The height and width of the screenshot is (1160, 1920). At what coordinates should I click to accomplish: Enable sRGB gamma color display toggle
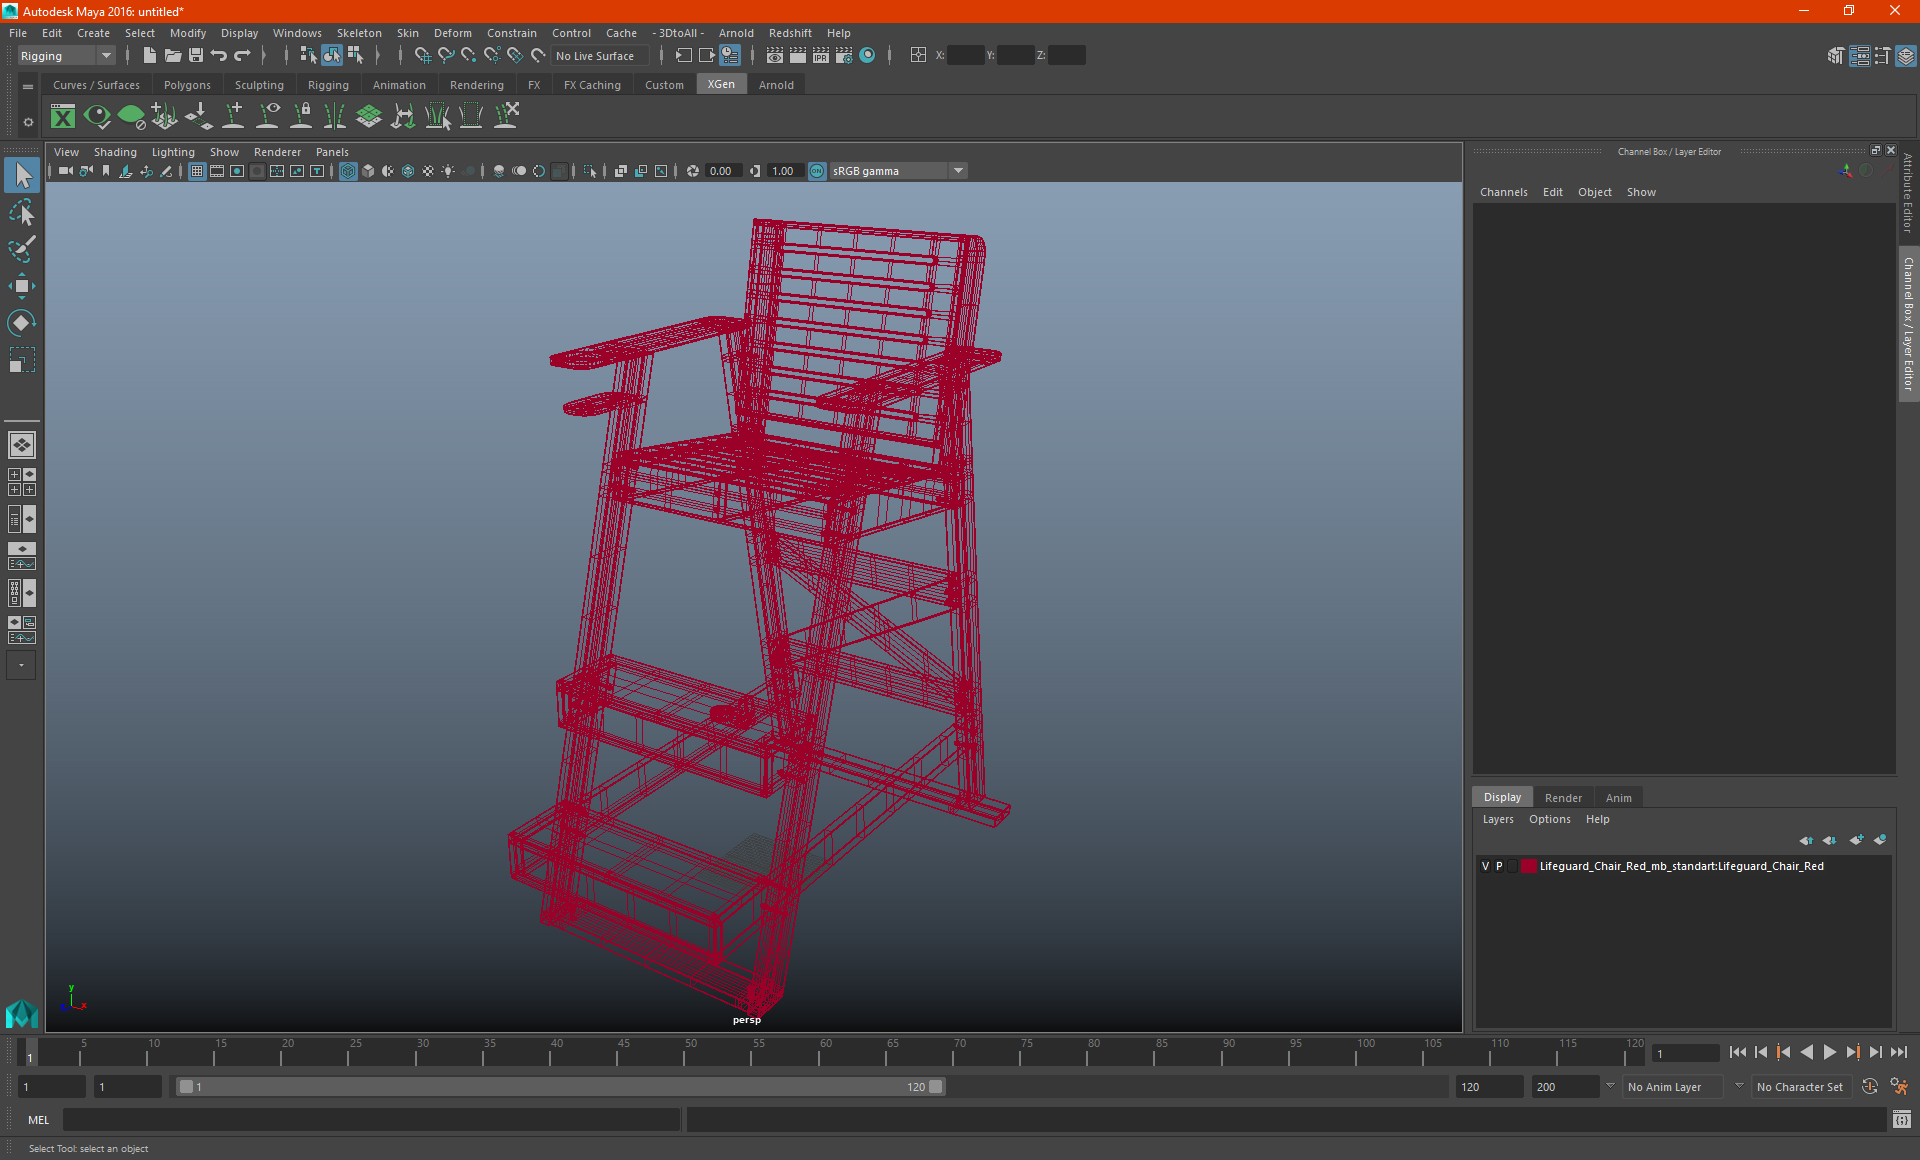click(816, 170)
